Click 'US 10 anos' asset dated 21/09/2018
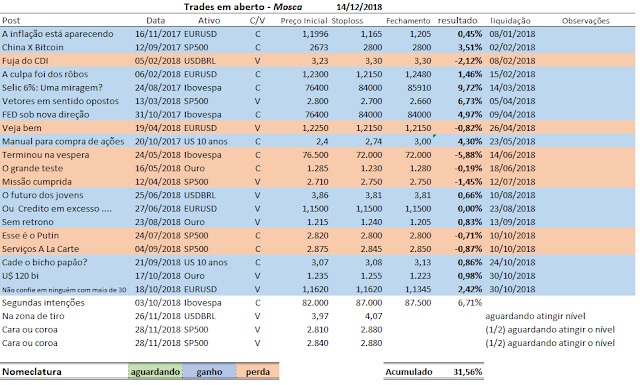 click(206, 262)
